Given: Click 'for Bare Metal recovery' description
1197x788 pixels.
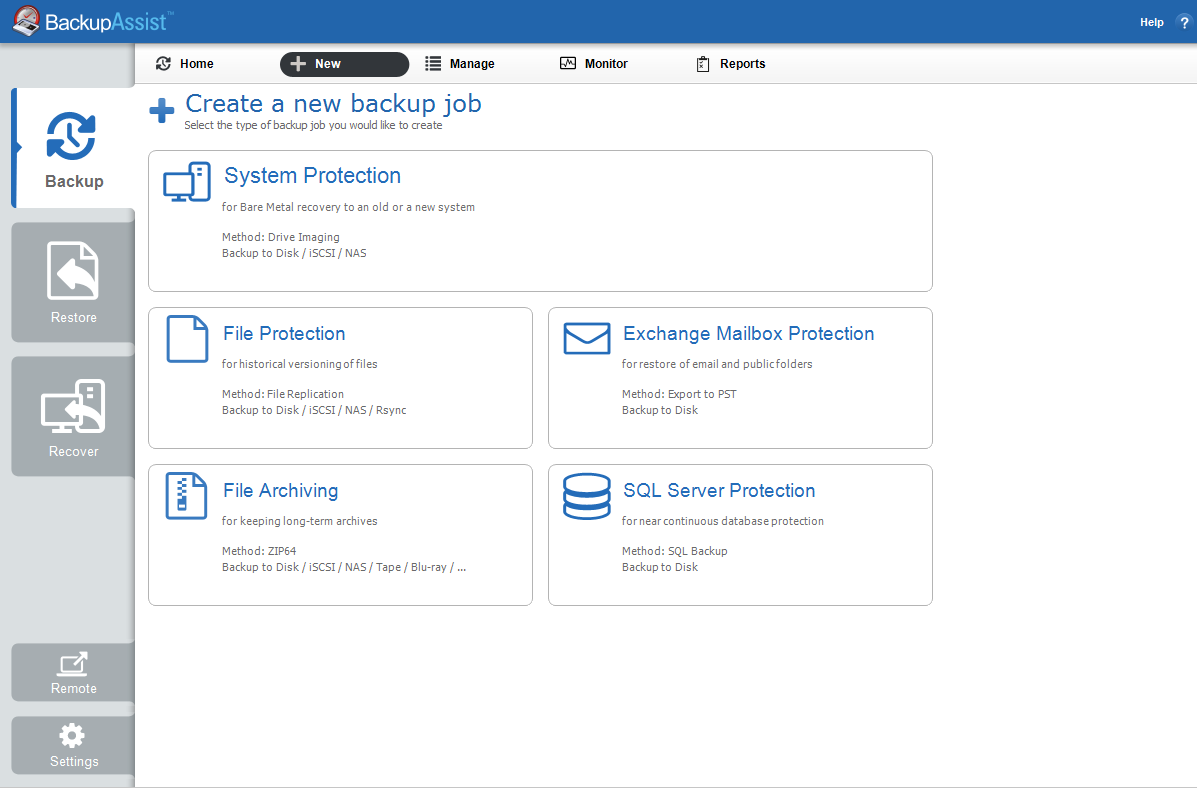Looking at the screenshot, I should 348,207.
